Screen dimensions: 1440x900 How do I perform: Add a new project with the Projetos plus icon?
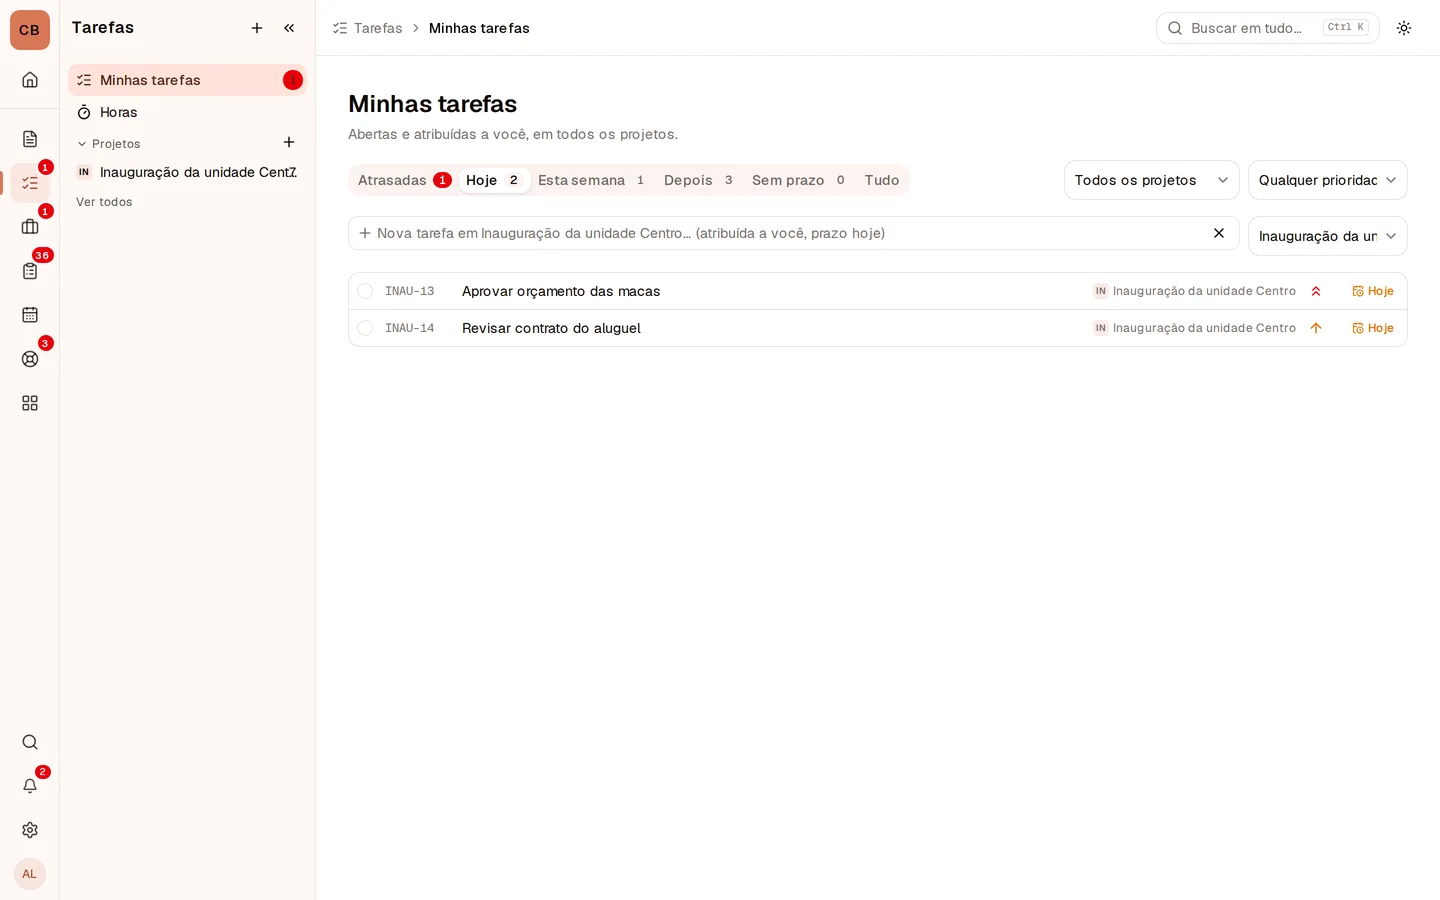coord(289,142)
